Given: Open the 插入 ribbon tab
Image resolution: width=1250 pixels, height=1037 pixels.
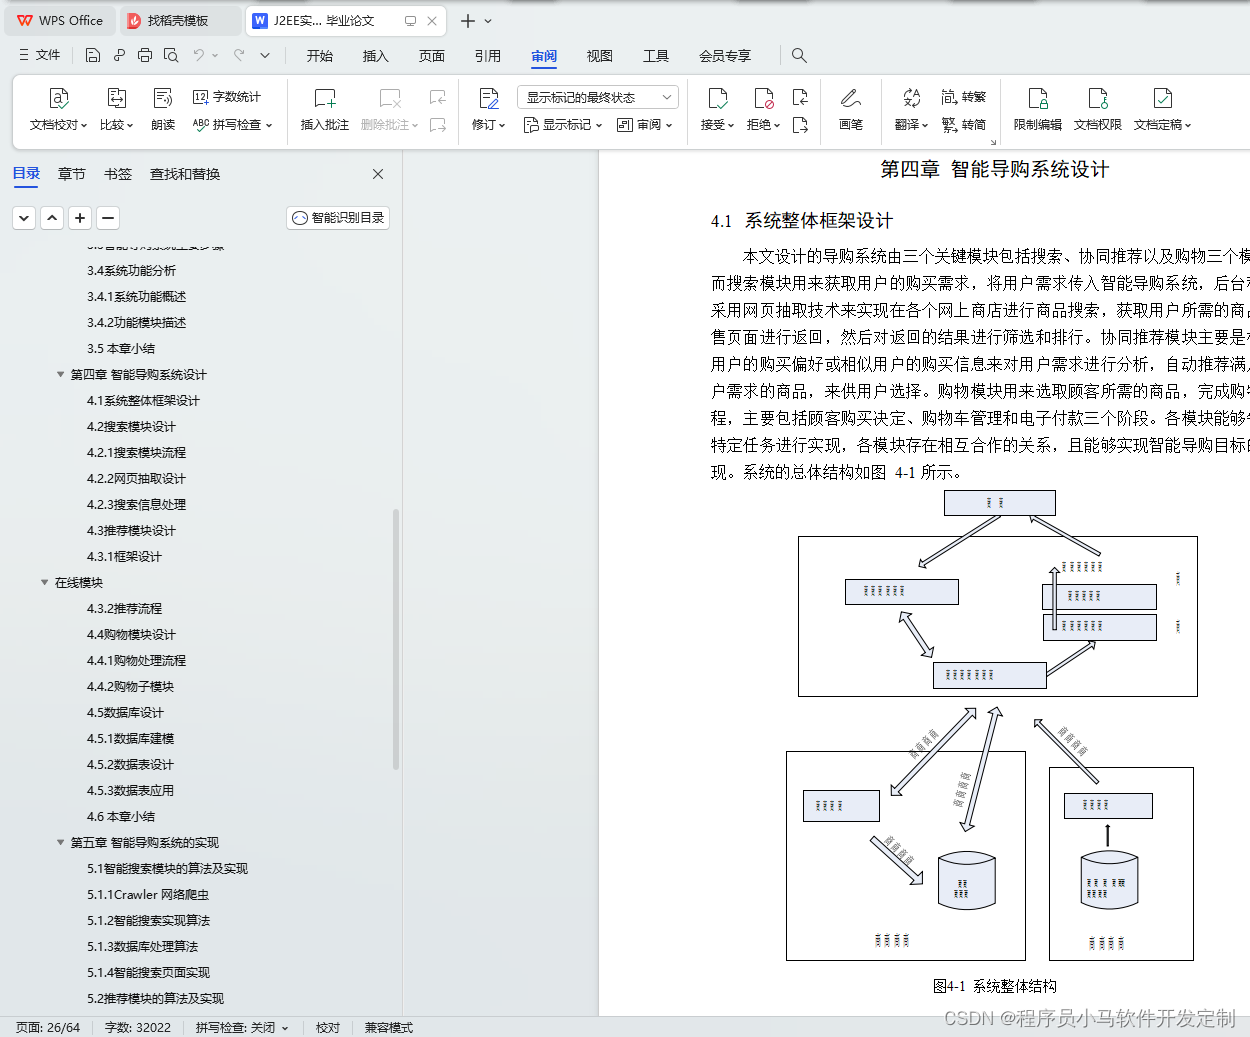Looking at the screenshot, I should click(376, 56).
